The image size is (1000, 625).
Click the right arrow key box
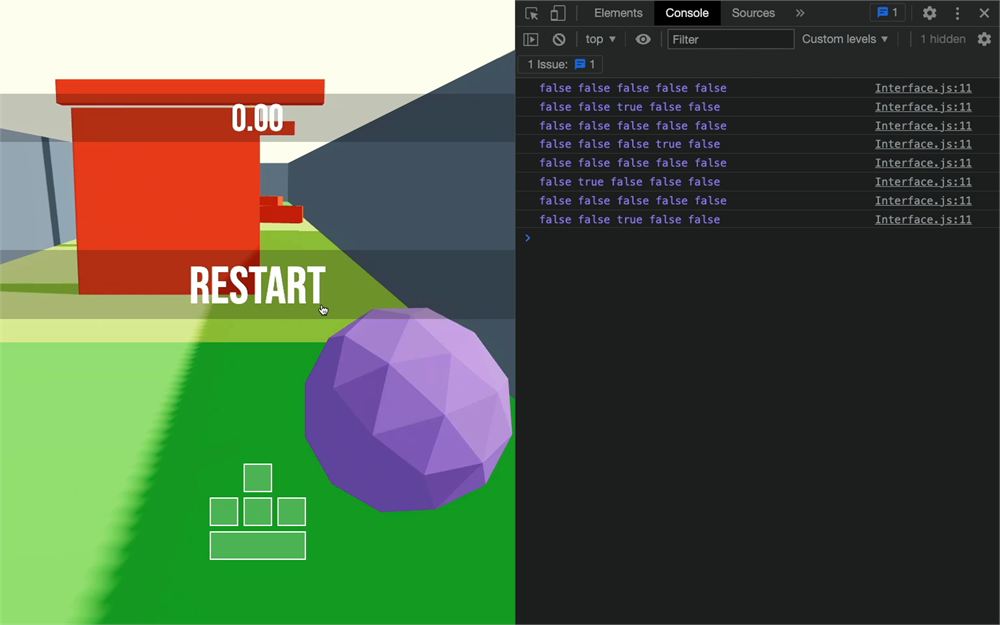tap(291, 511)
